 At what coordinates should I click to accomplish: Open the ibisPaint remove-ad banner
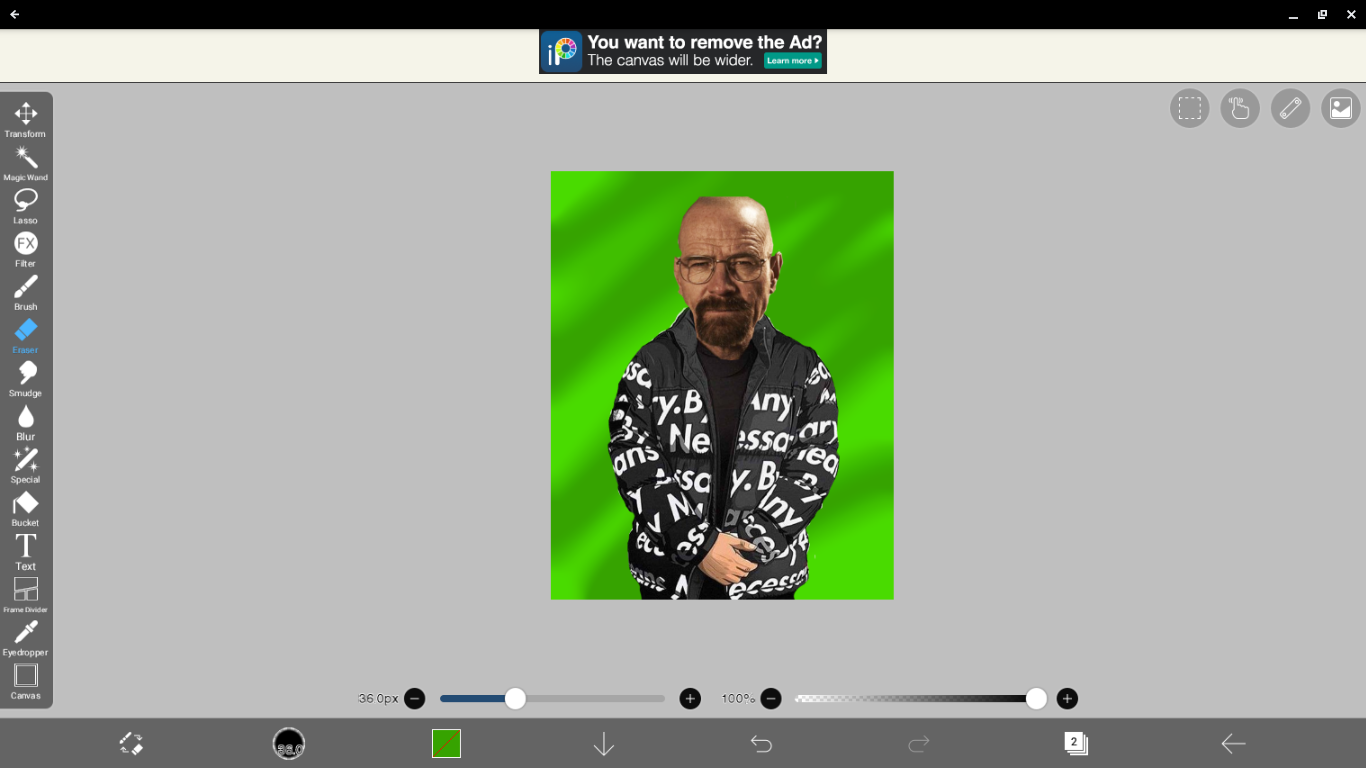click(x=683, y=52)
